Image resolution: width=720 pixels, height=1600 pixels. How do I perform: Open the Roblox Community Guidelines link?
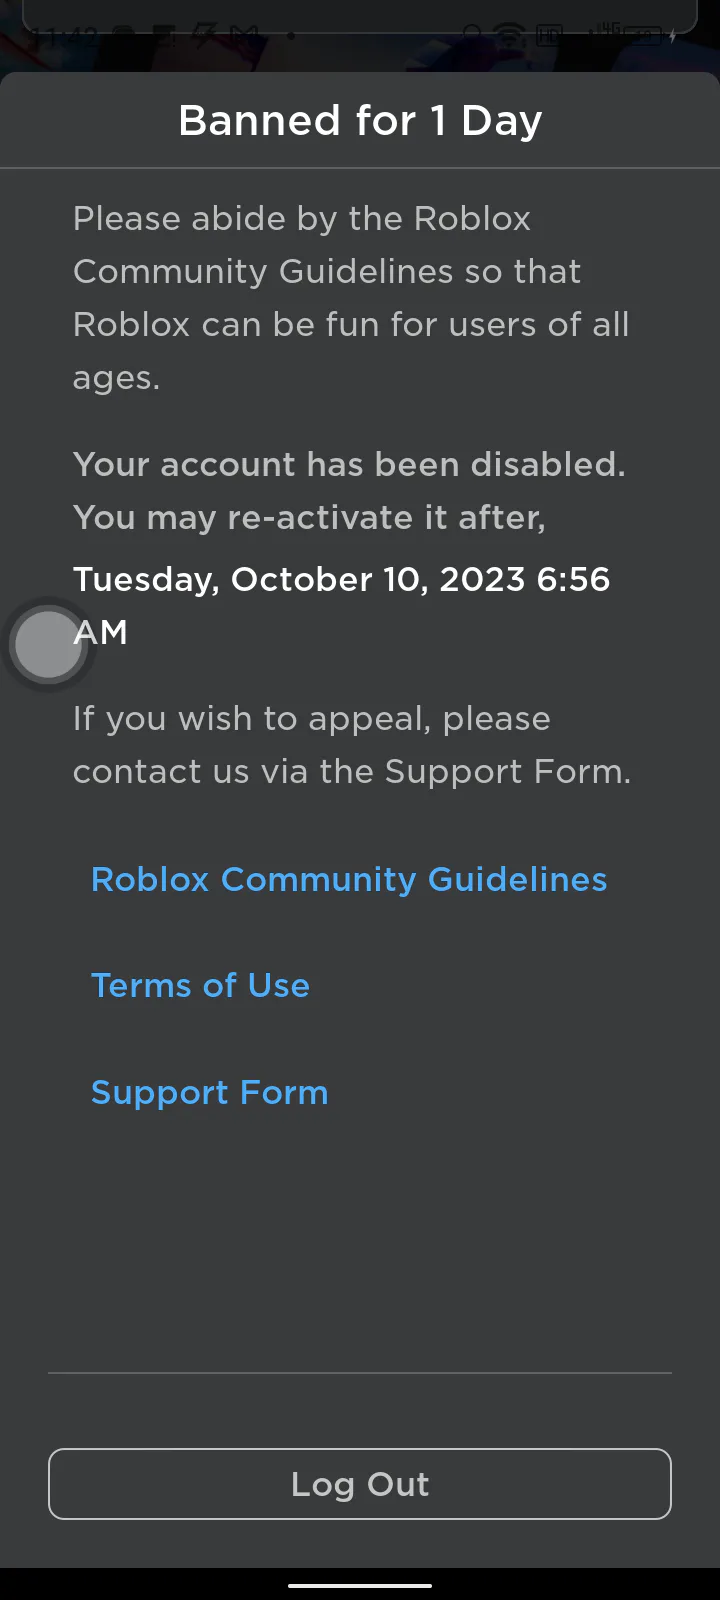click(349, 880)
